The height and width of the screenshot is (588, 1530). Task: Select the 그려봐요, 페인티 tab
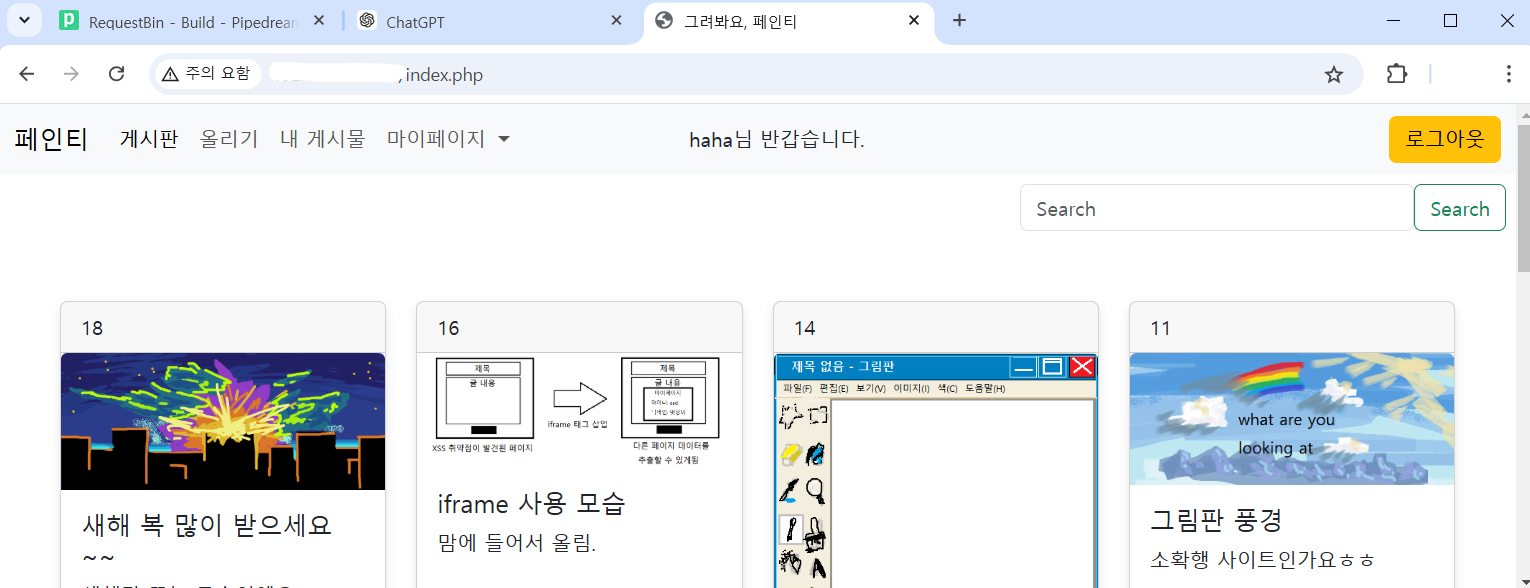790,21
